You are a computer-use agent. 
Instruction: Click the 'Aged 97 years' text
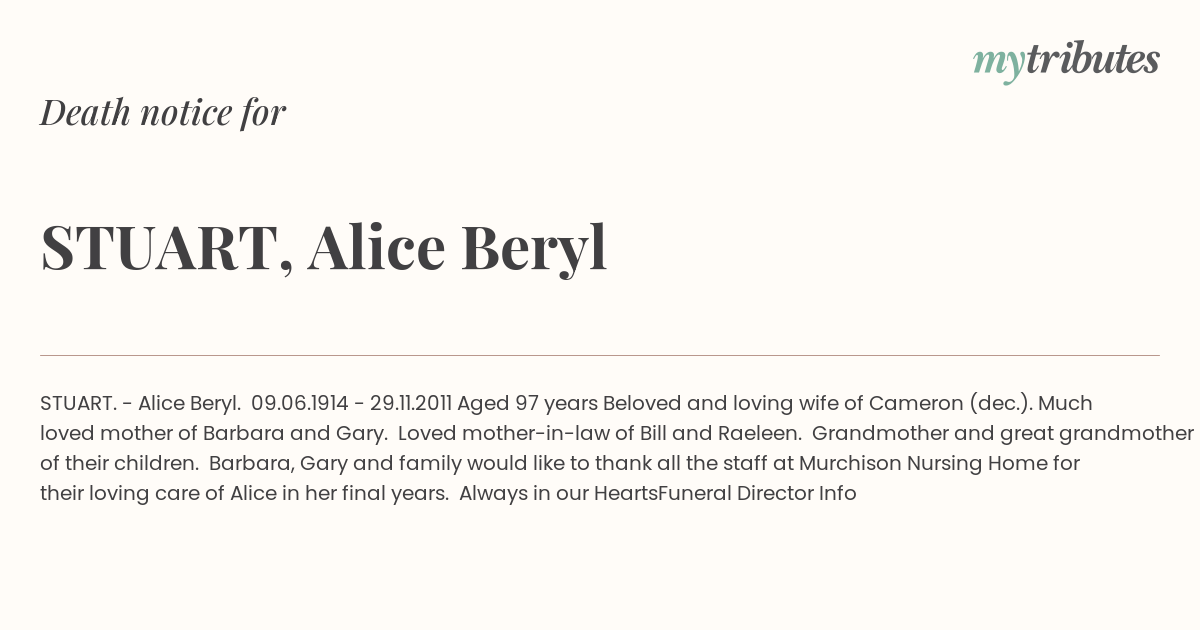point(527,403)
